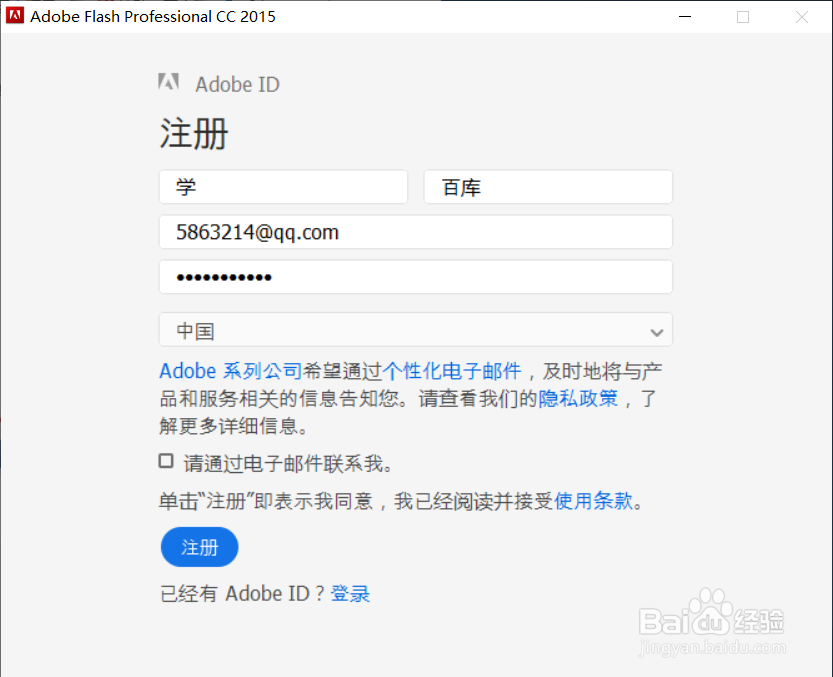Open the 隐私政策 privacy policy link

[579, 398]
